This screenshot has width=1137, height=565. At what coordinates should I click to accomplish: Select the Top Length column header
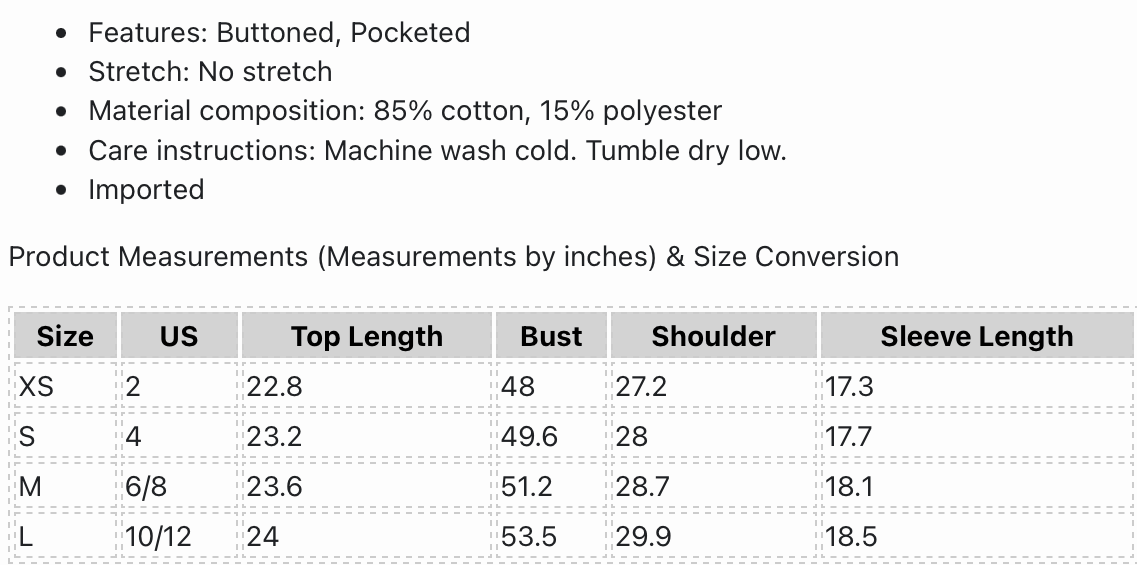367,337
